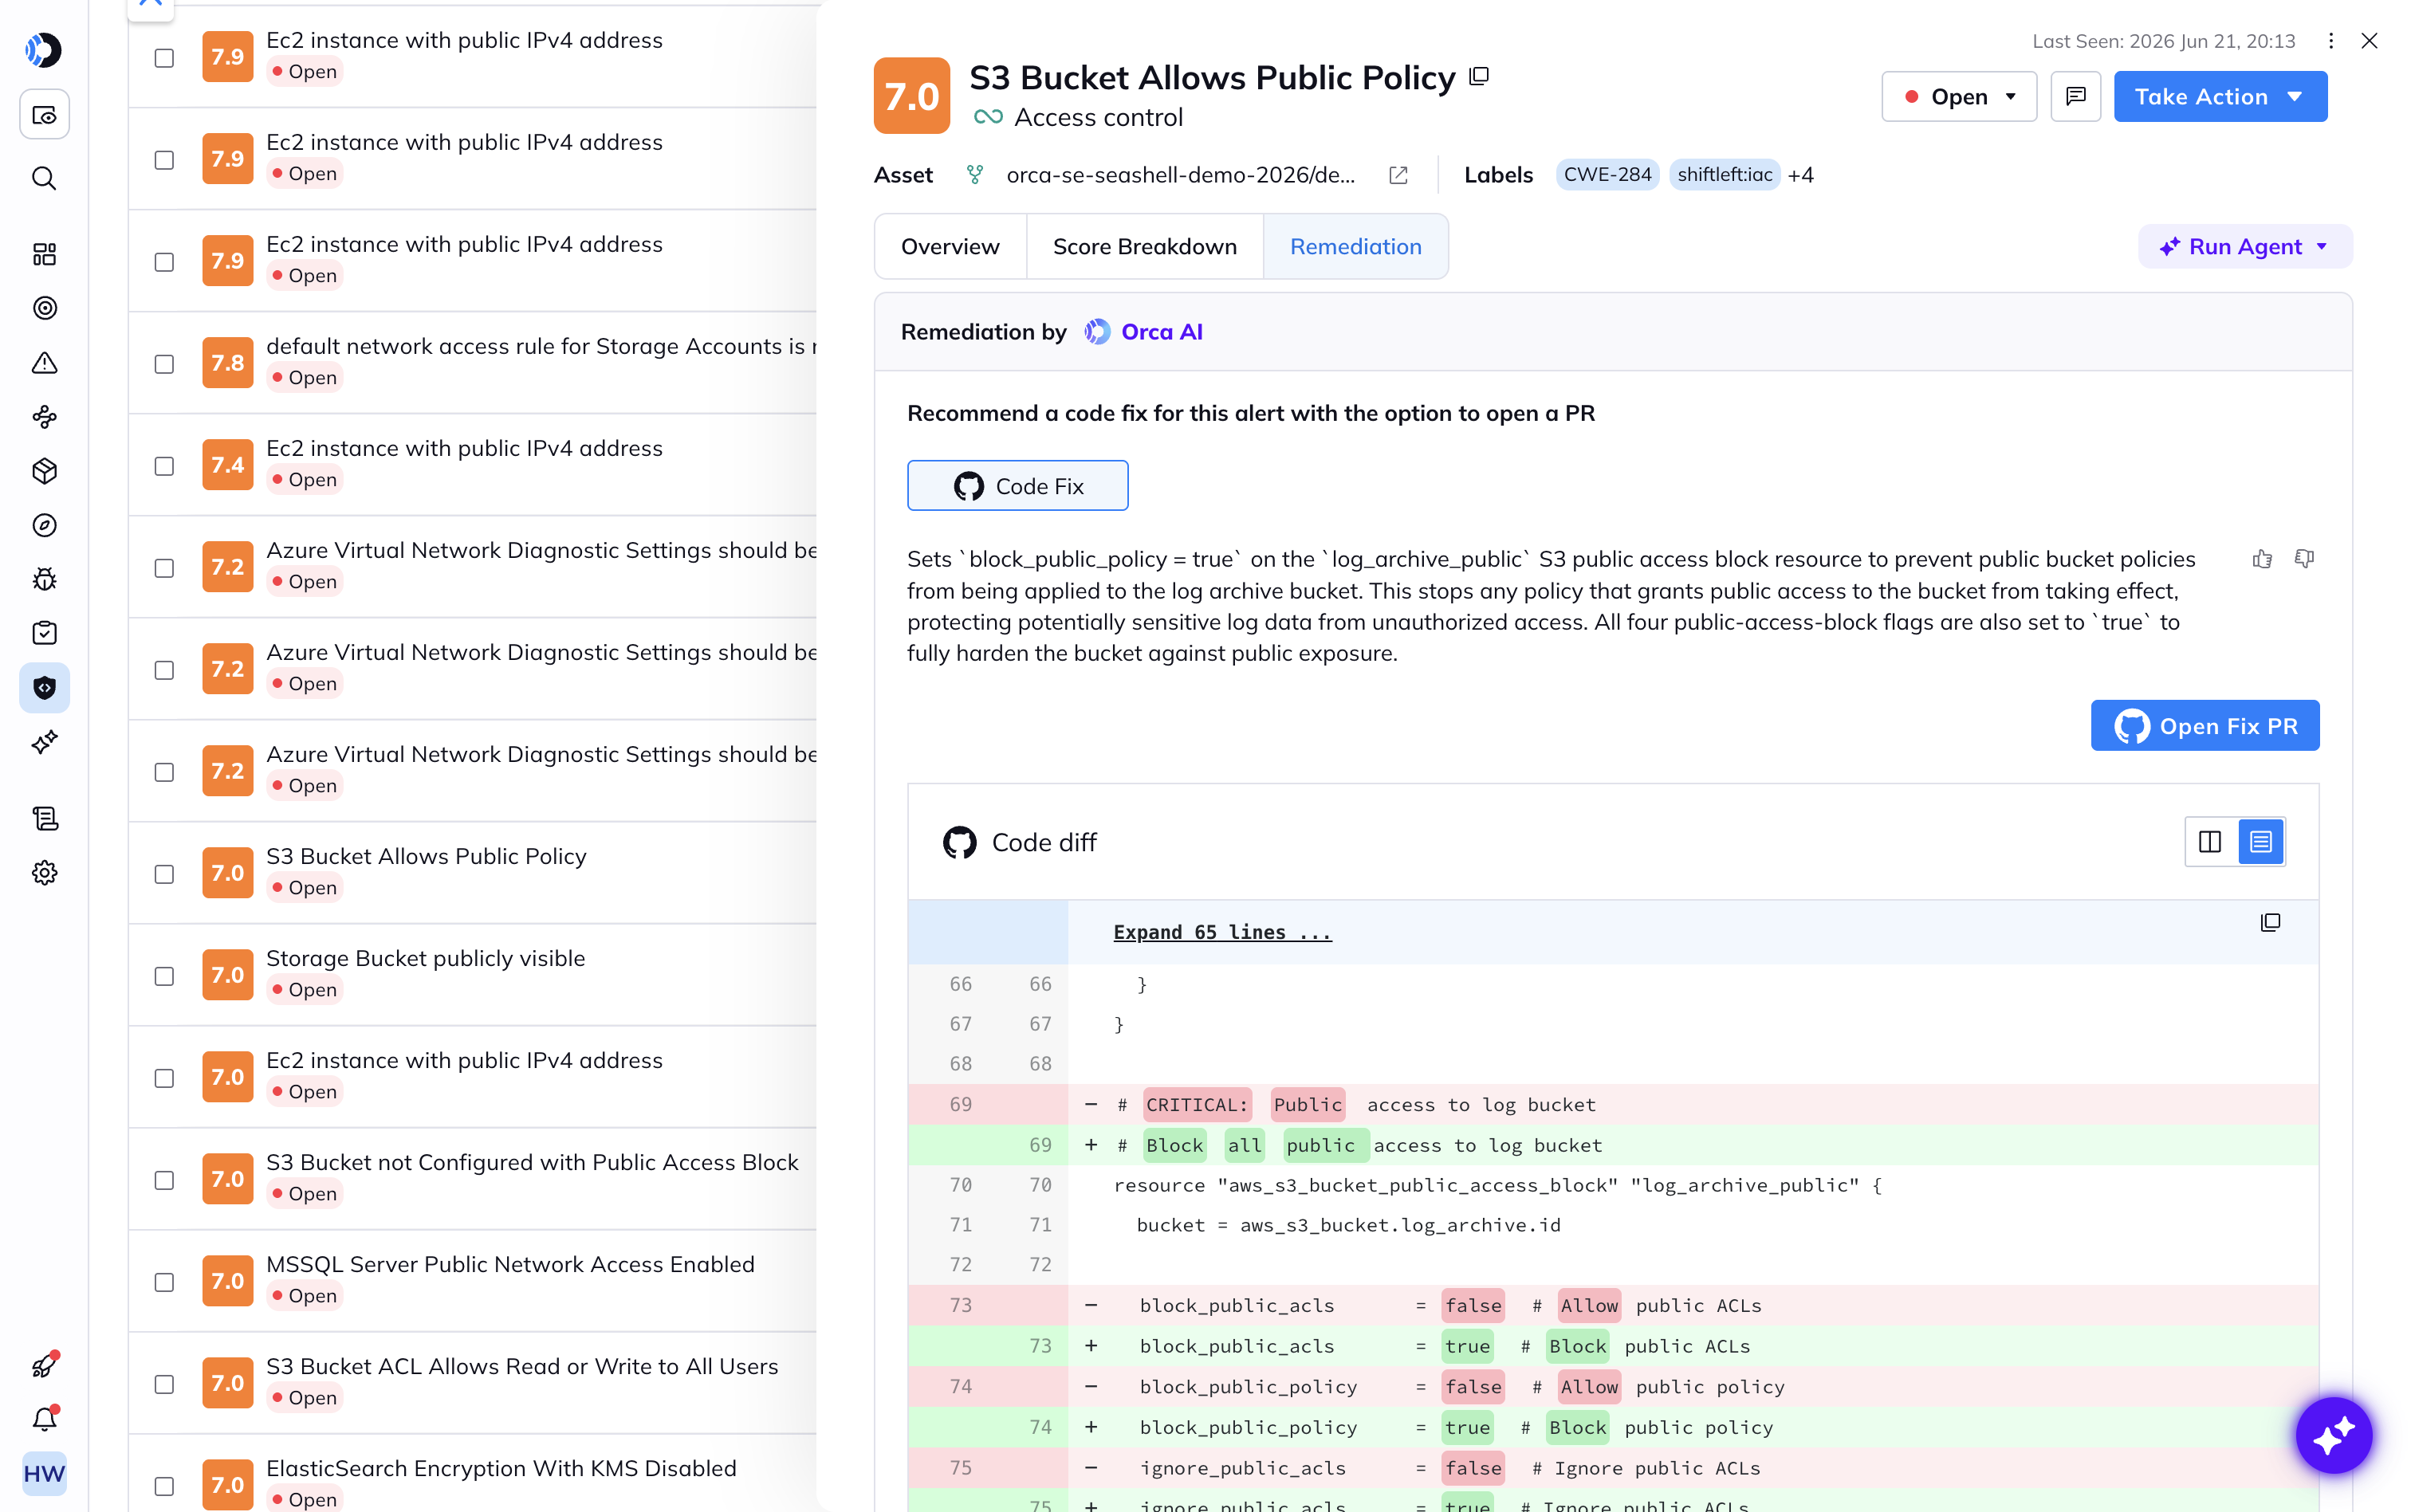Check the 7.0 Ec2 instance public IPv4 row
Image resolution: width=2411 pixels, height=1512 pixels.
click(164, 1078)
